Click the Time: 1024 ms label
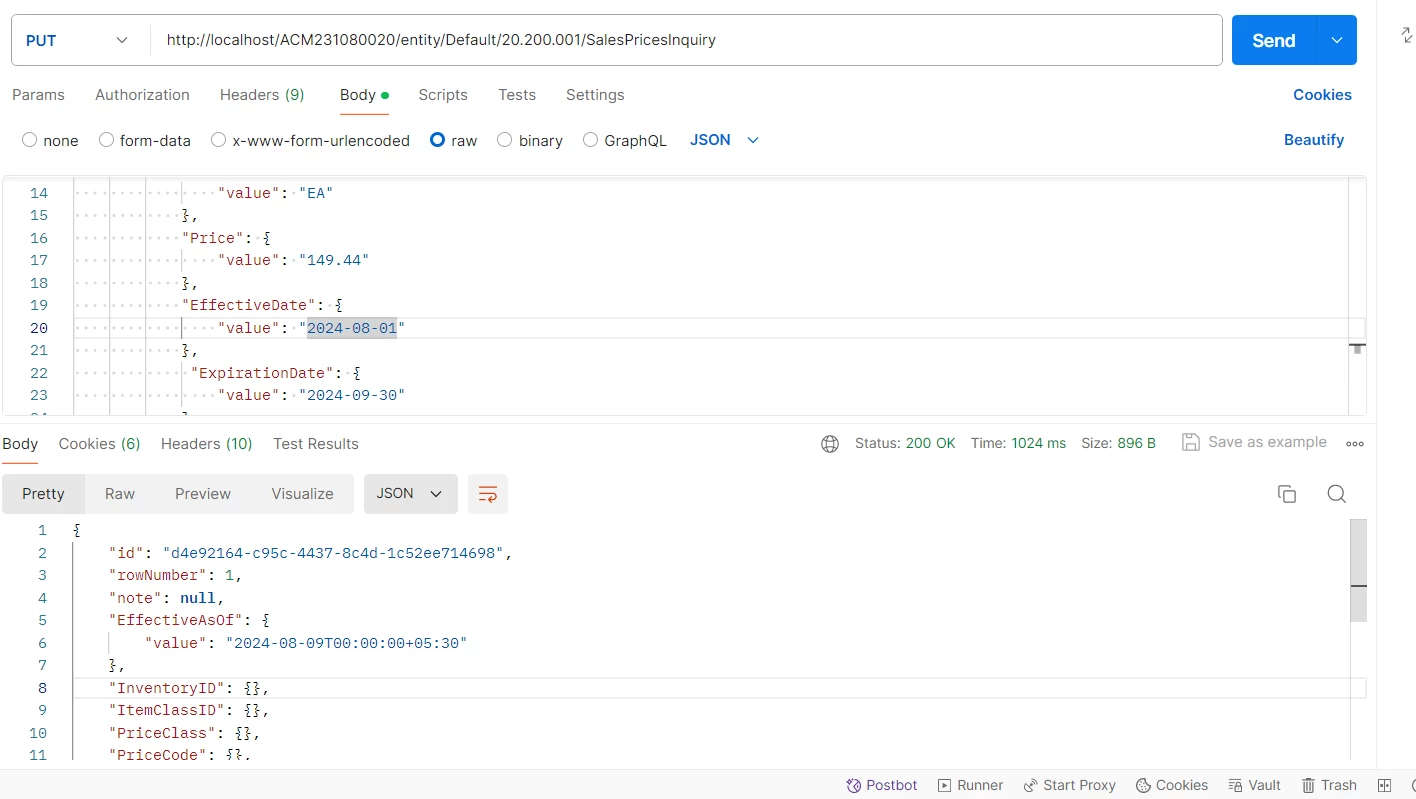The image size is (1416, 799). [x=1018, y=443]
